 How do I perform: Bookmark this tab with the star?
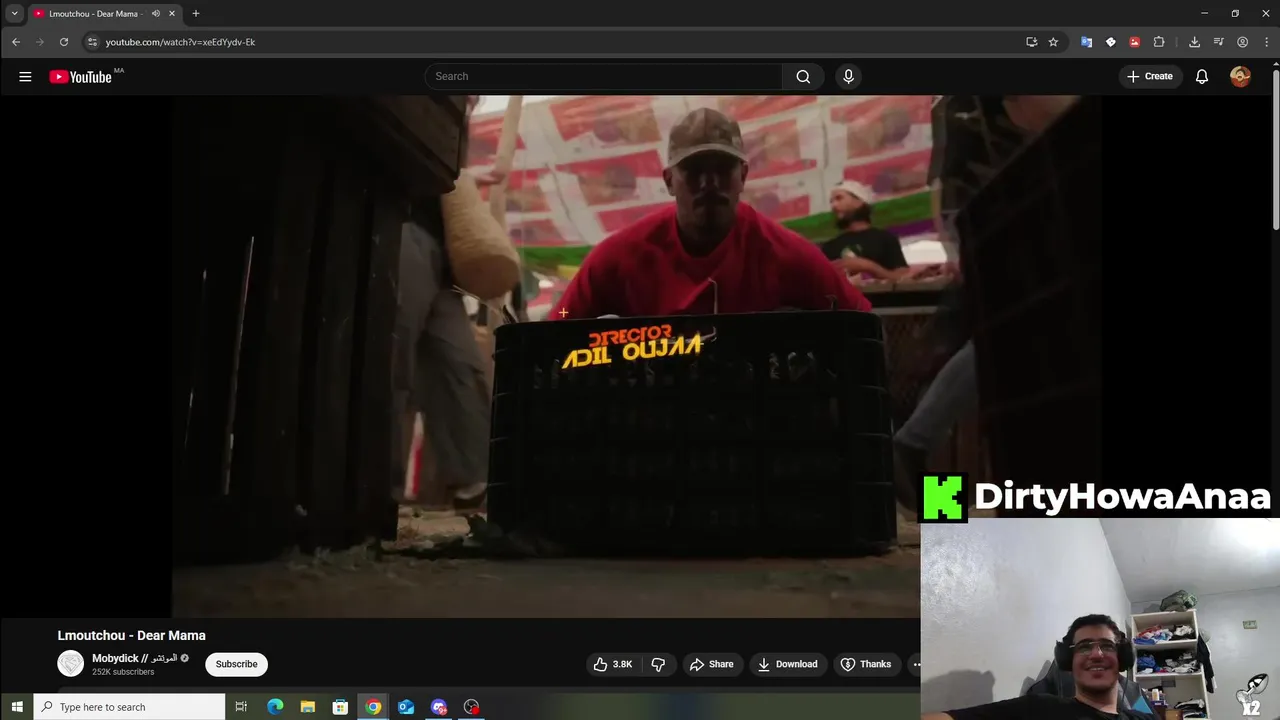1053,42
